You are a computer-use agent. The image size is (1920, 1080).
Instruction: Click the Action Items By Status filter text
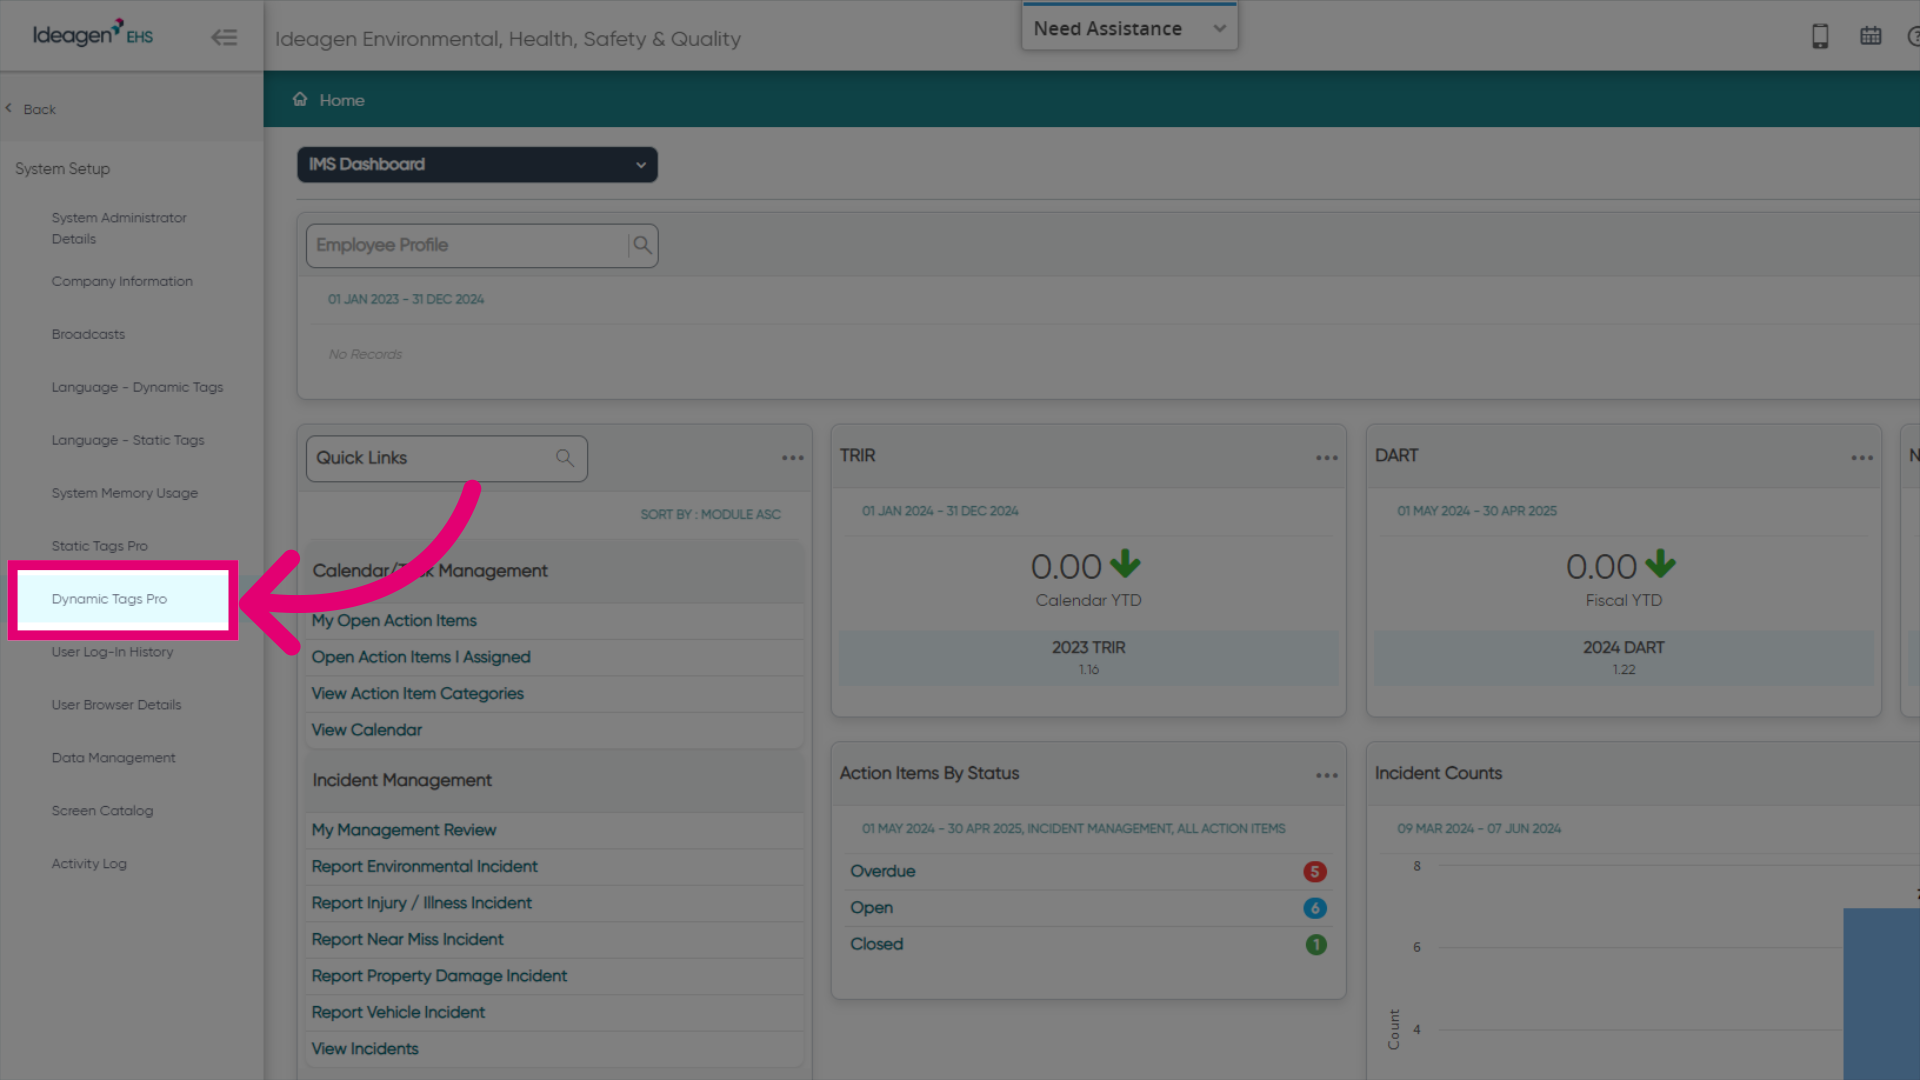point(1074,829)
